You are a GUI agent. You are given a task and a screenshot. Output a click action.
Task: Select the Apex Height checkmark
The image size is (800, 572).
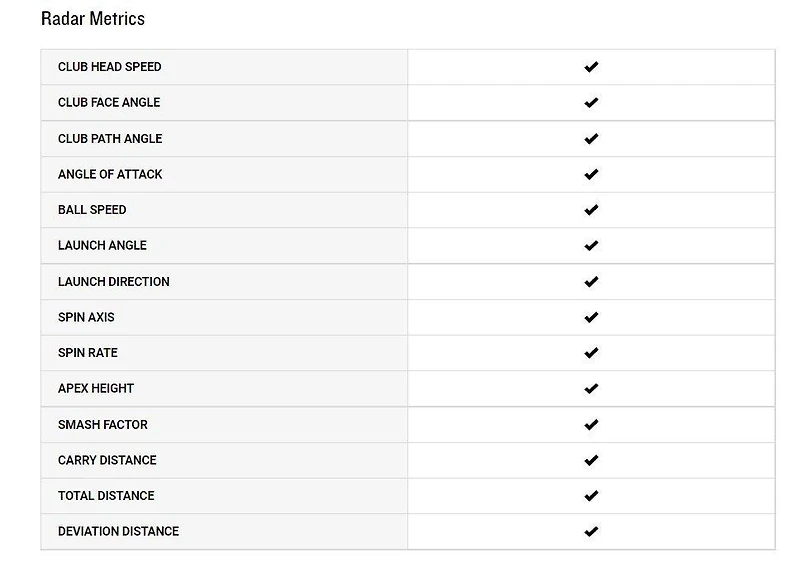[591, 389]
